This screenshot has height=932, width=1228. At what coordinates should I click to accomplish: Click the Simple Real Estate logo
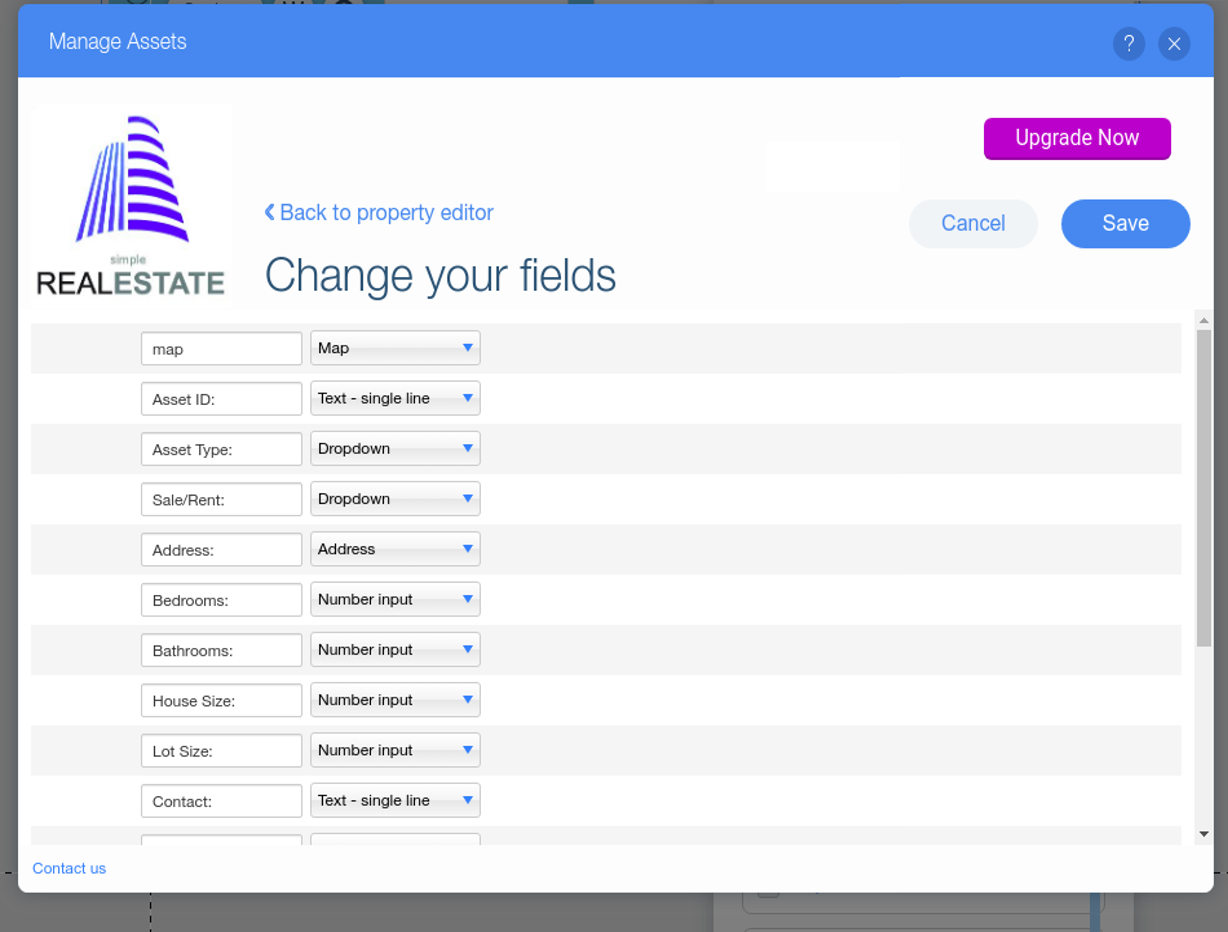131,204
